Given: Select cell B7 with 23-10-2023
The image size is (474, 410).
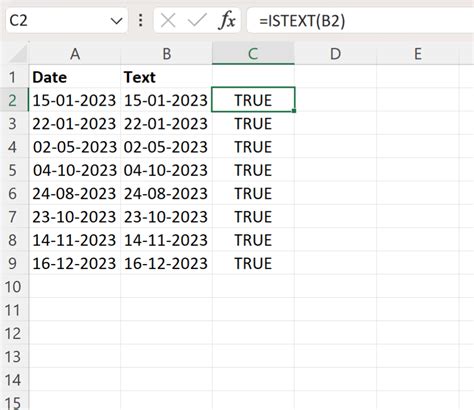Looking at the screenshot, I should (x=166, y=217).
